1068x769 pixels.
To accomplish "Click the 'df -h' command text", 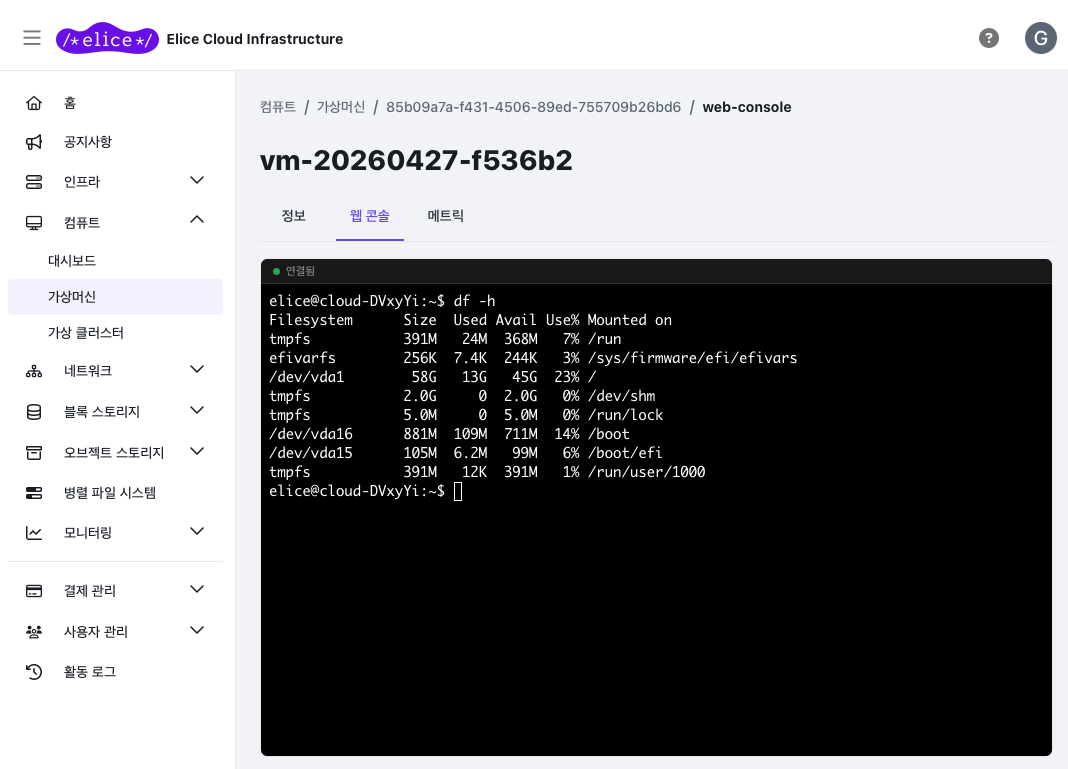I will tap(475, 301).
